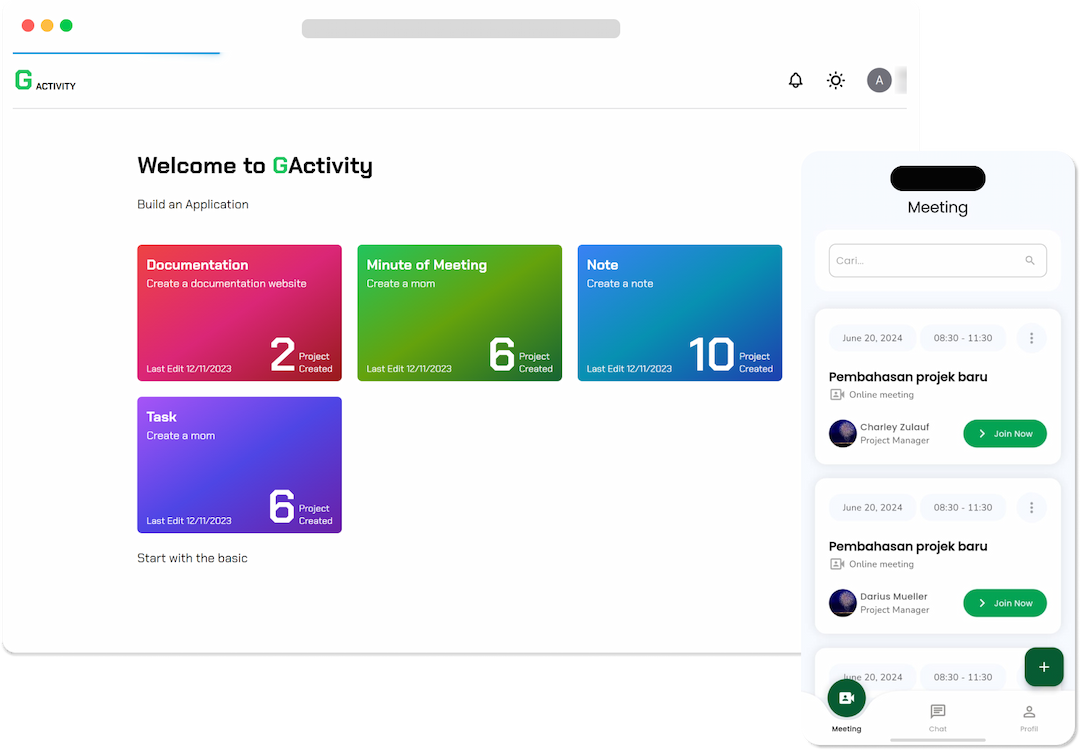Click the GActivity logo in header
This screenshot has height=750, width=1080.
pyautogui.click(x=45, y=81)
